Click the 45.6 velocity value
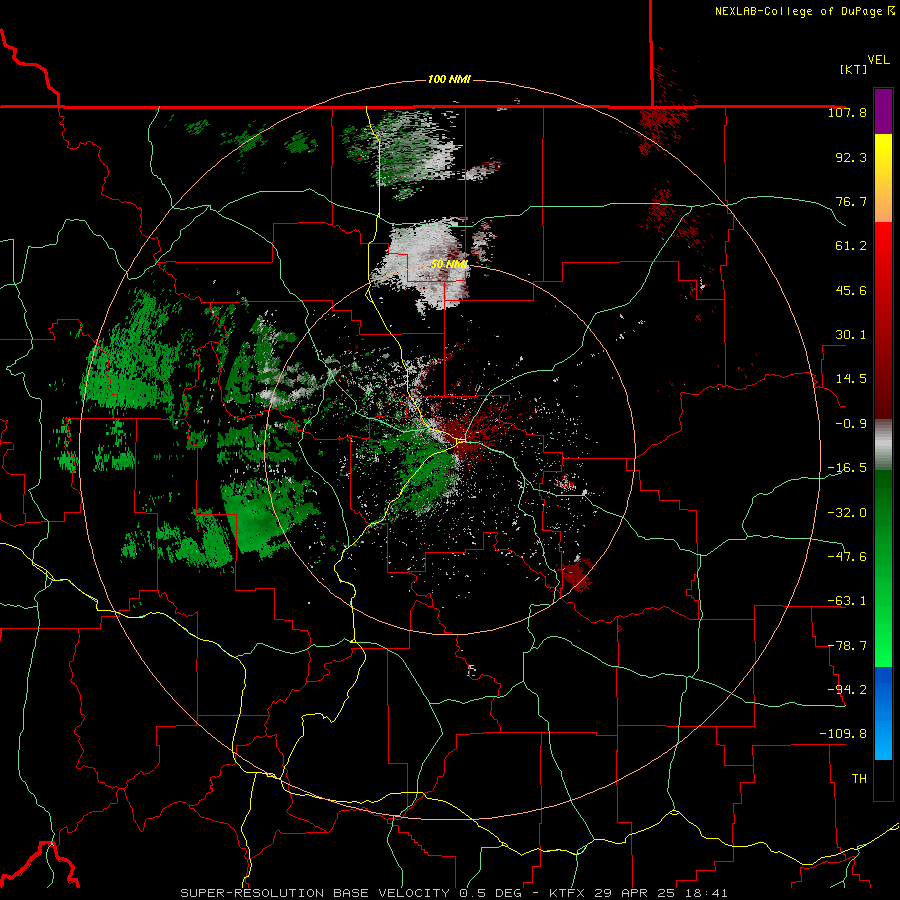This screenshot has width=900, height=900. pyautogui.click(x=851, y=290)
